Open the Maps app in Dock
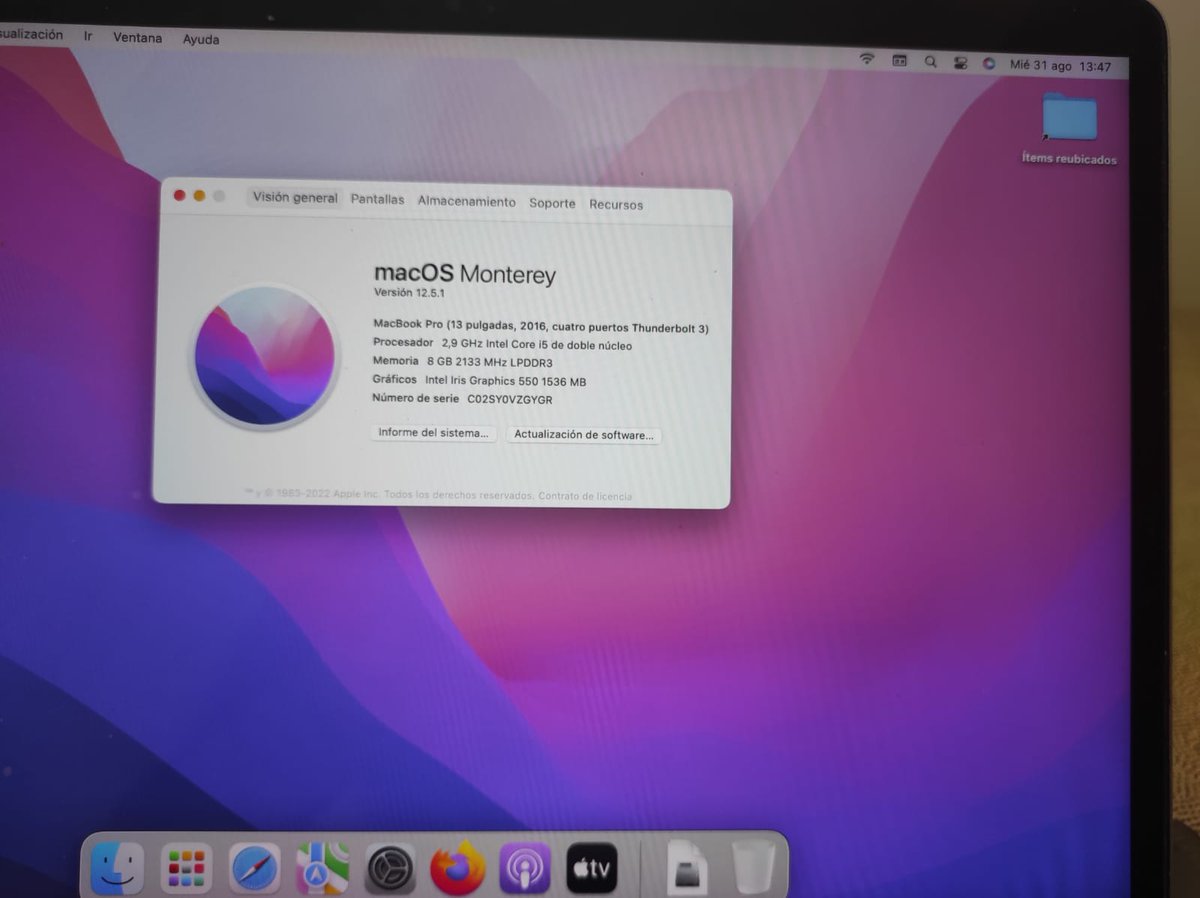The width and height of the screenshot is (1200, 898). pos(322,869)
